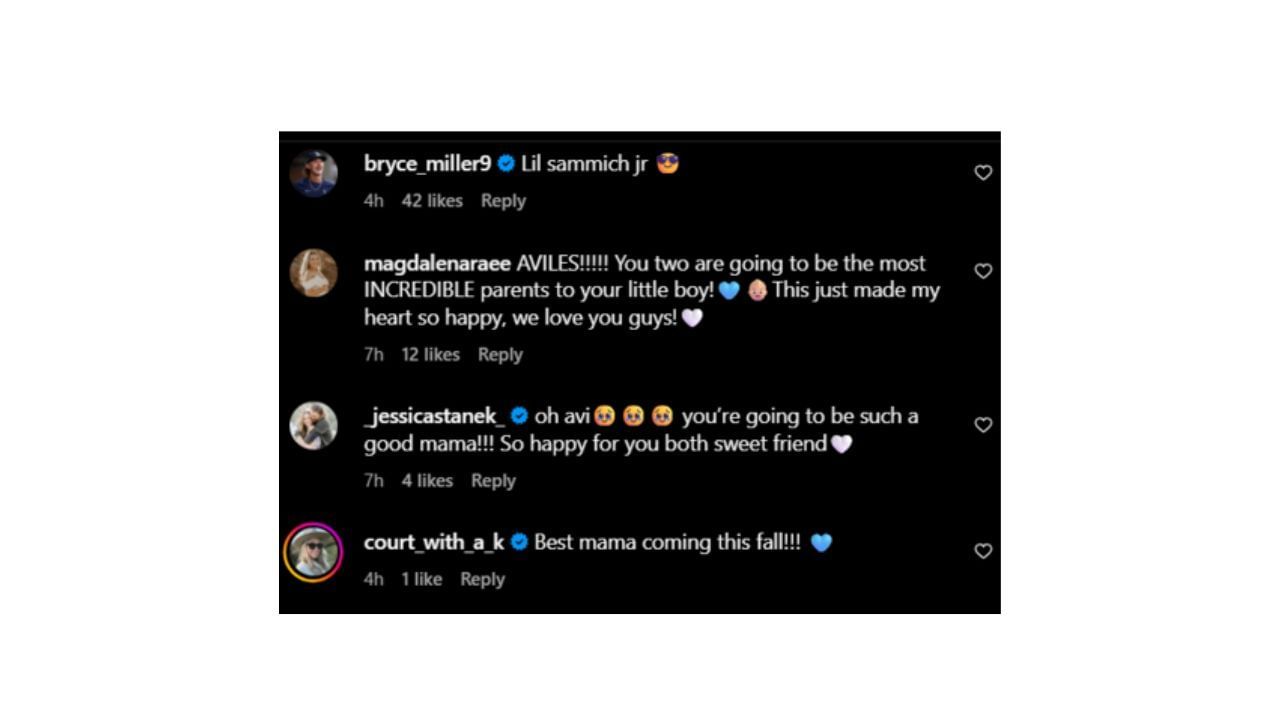
Task: Reply to _jessicastanek_'s comment
Action: (493, 480)
